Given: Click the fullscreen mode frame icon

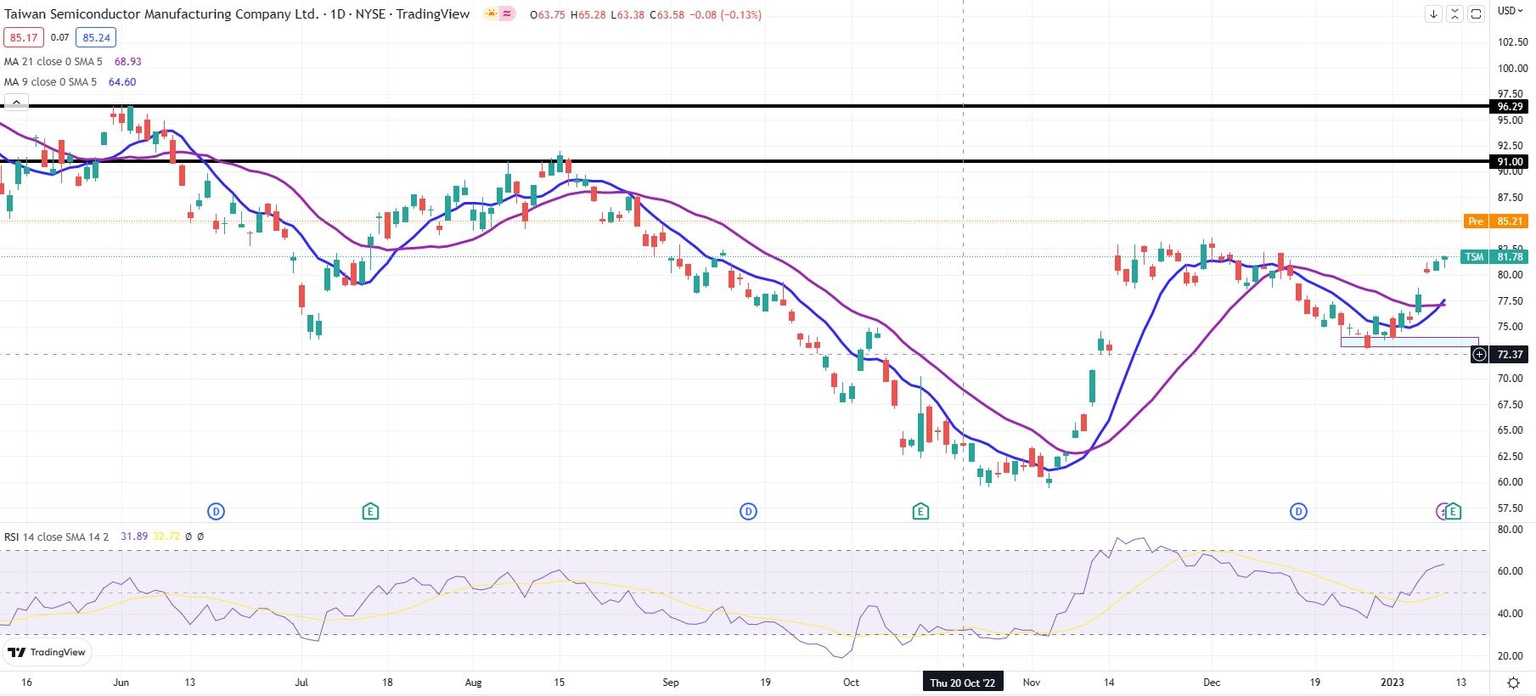Looking at the screenshot, I should 1476,14.
